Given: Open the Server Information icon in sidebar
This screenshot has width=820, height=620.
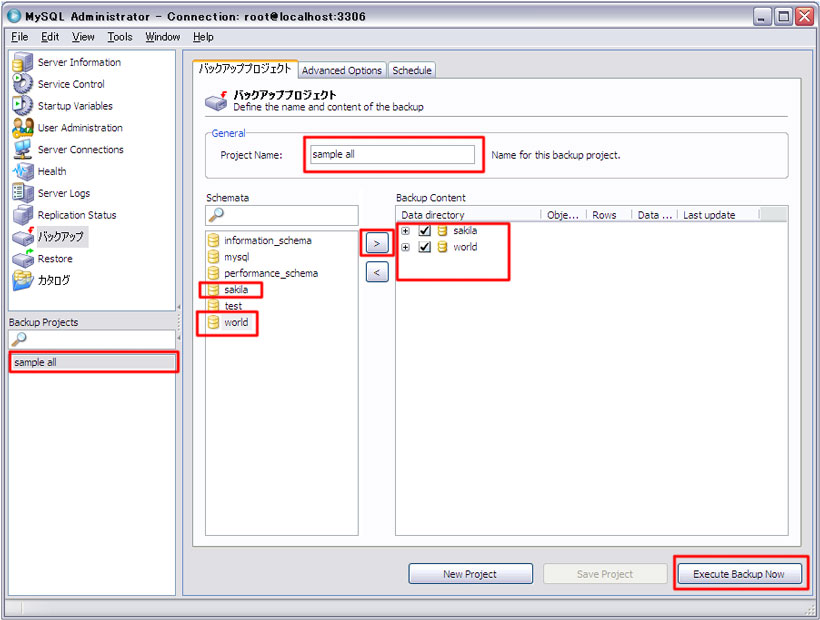Looking at the screenshot, I should [x=22, y=62].
